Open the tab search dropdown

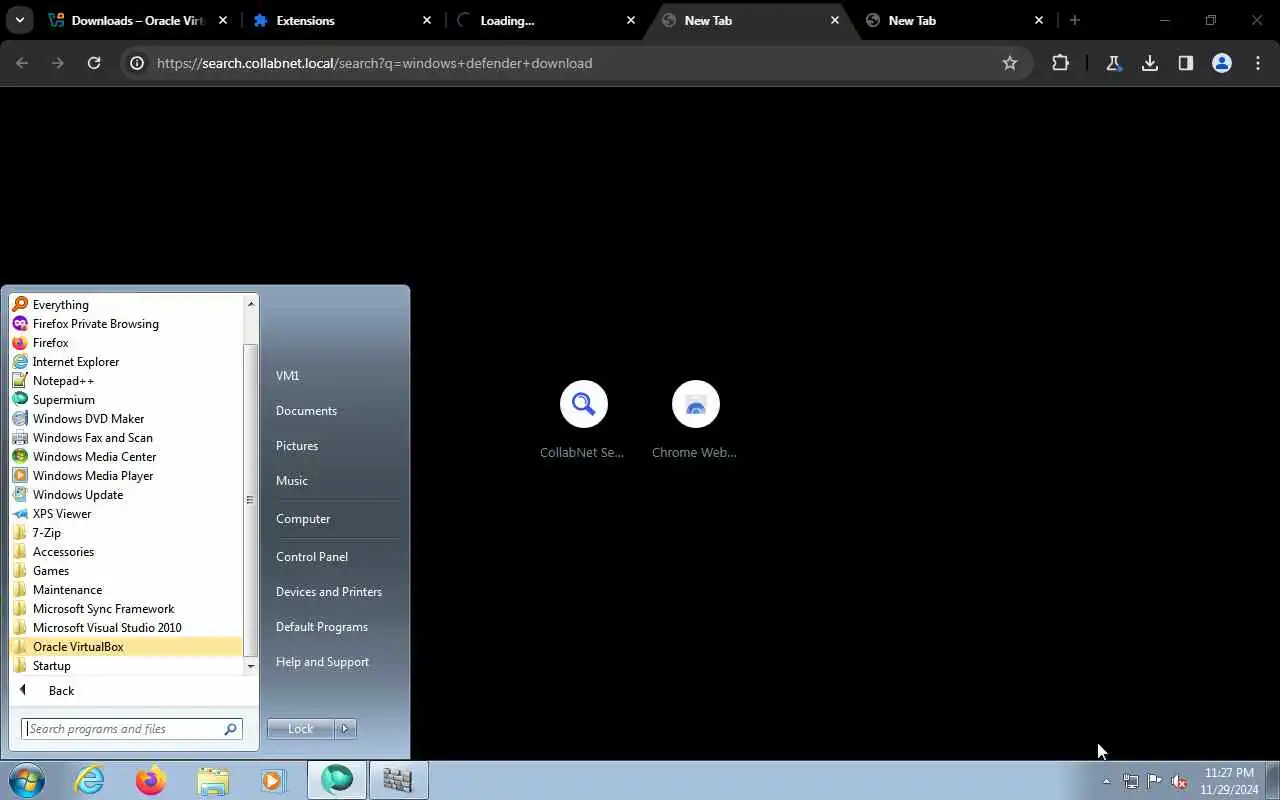click(19, 20)
